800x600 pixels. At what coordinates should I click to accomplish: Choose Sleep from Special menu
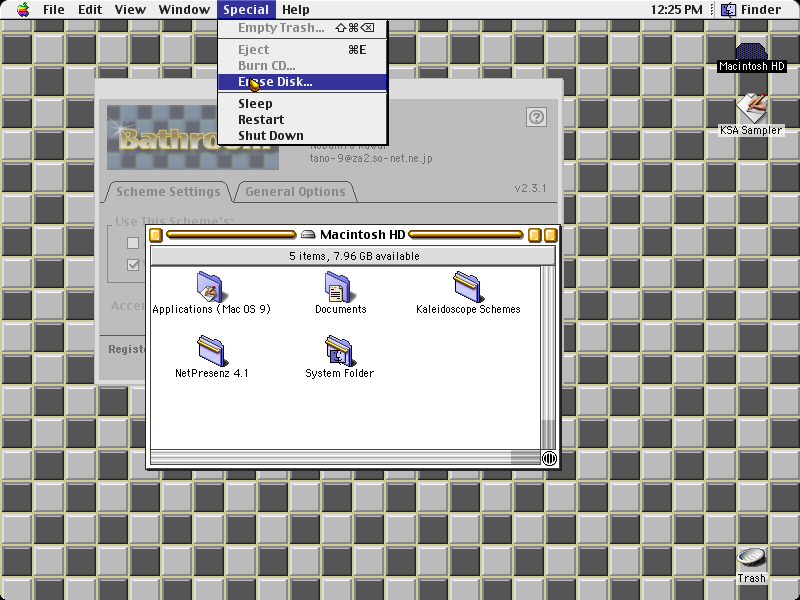pos(302,104)
